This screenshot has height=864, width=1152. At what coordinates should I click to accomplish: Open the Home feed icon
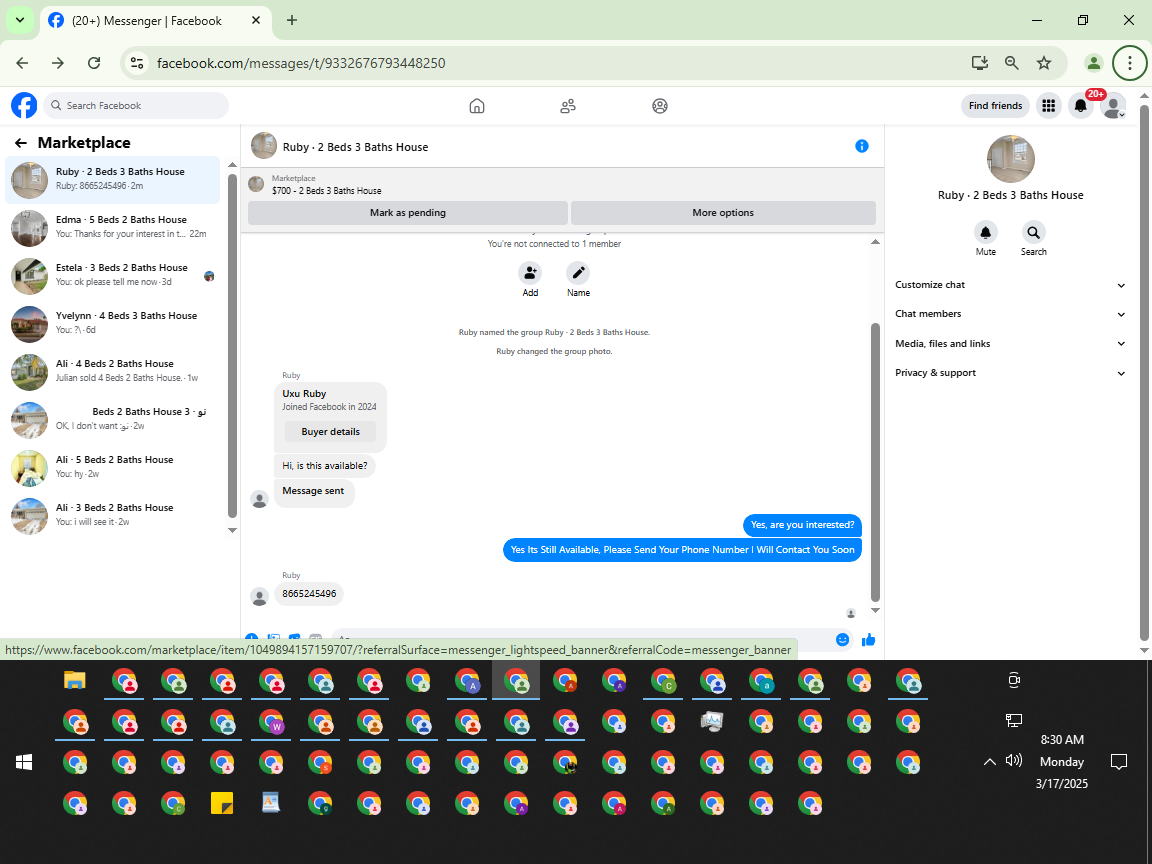(x=477, y=106)
